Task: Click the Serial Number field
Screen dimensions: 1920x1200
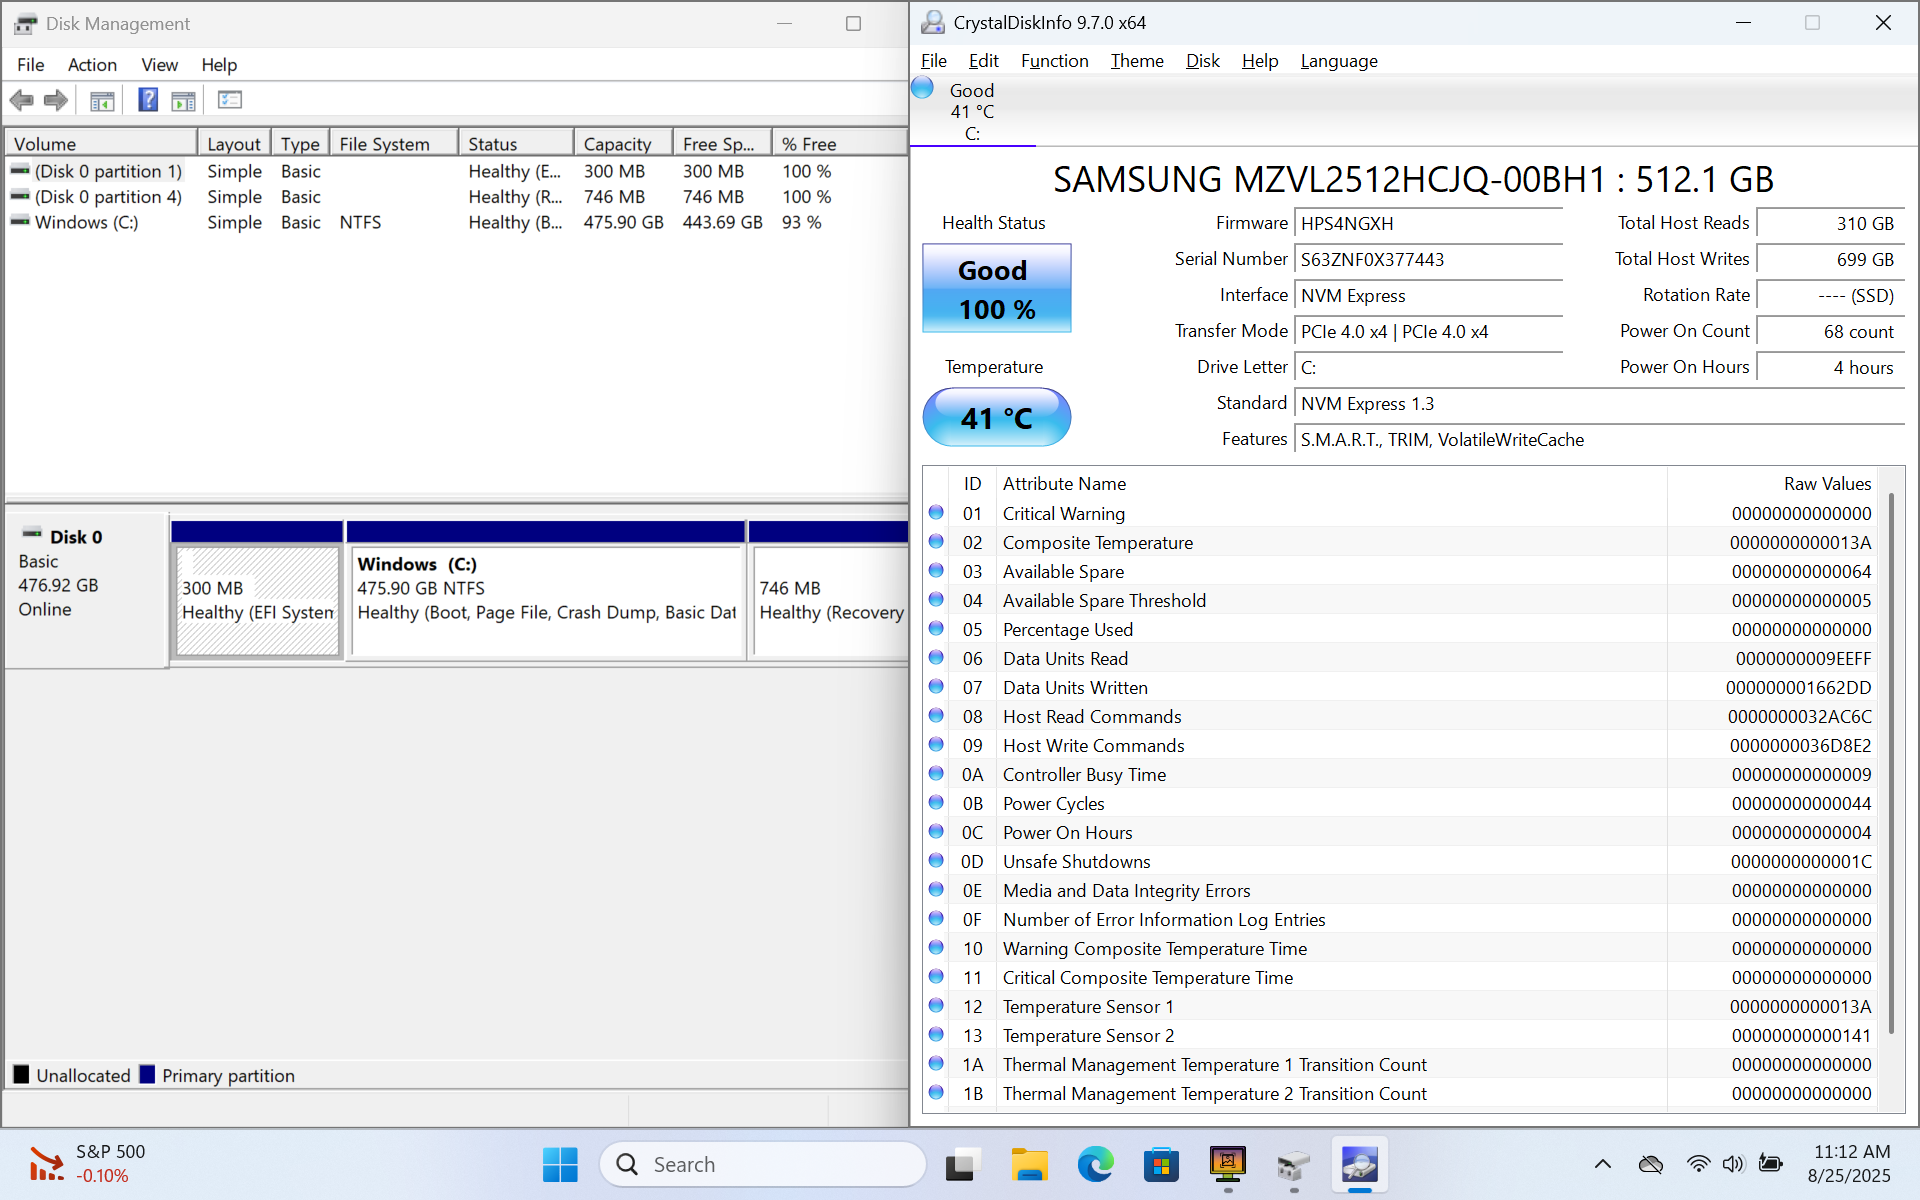Action: (1428, 259)
